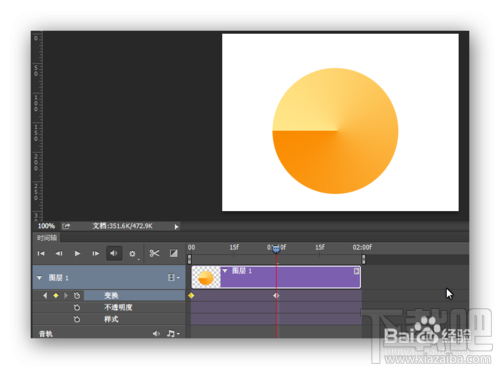Click the 100% zoom level field
The image size is (500, 369).
46,226
